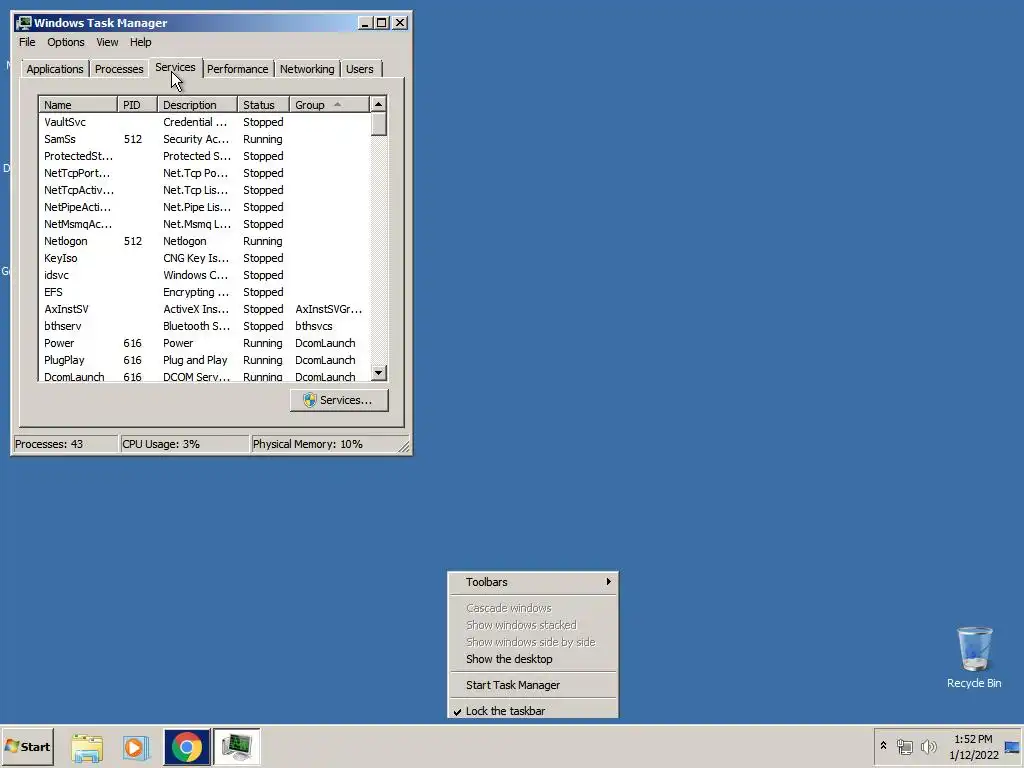
Task: Select the Netlogon service row
Action: (204, 241)
